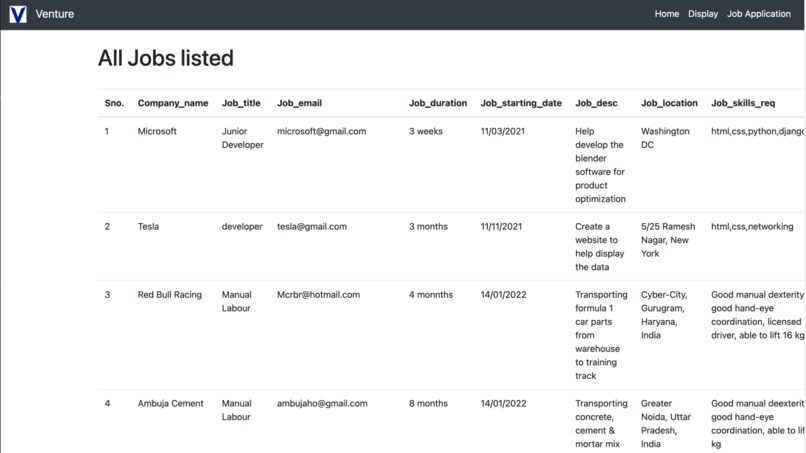Image resolution: width=806 pixels, height=453 pixels.
Task: Click Manual Labour in Ambuja Cement row
Action: point(236,410)
